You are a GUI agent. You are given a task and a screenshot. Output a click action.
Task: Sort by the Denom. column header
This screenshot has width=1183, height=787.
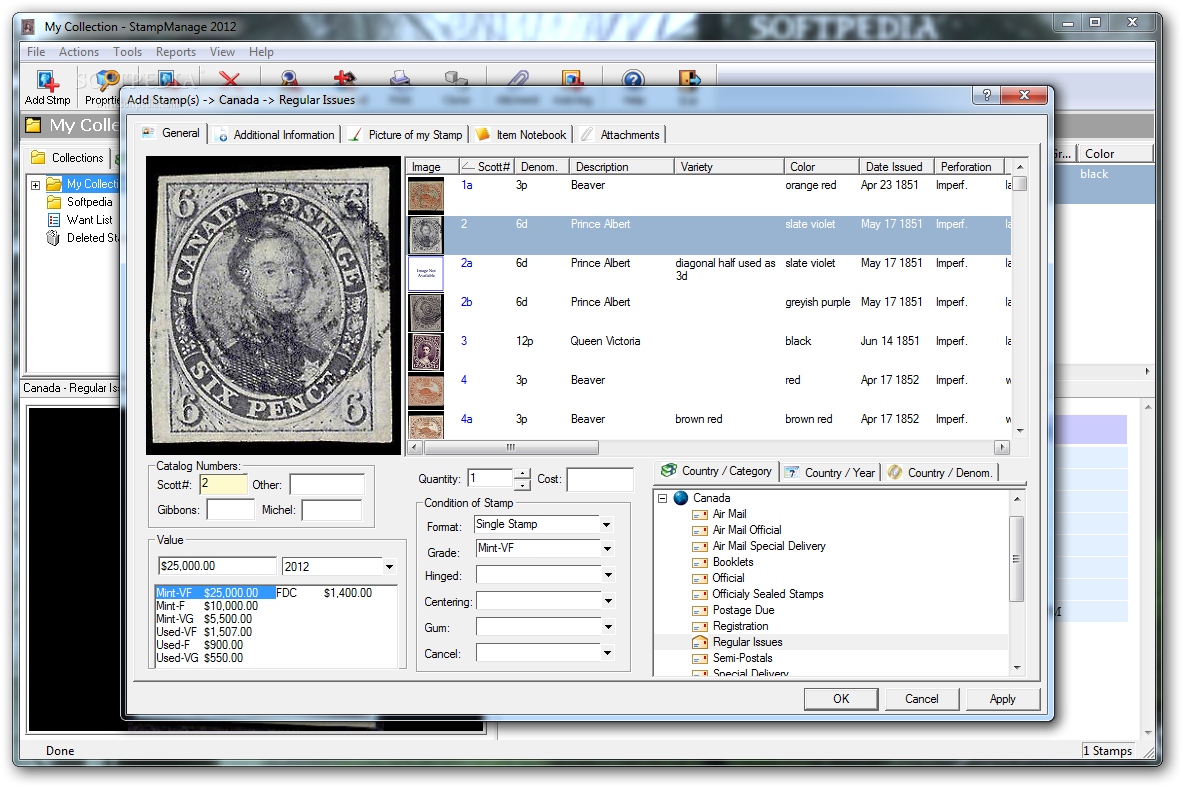540,167
